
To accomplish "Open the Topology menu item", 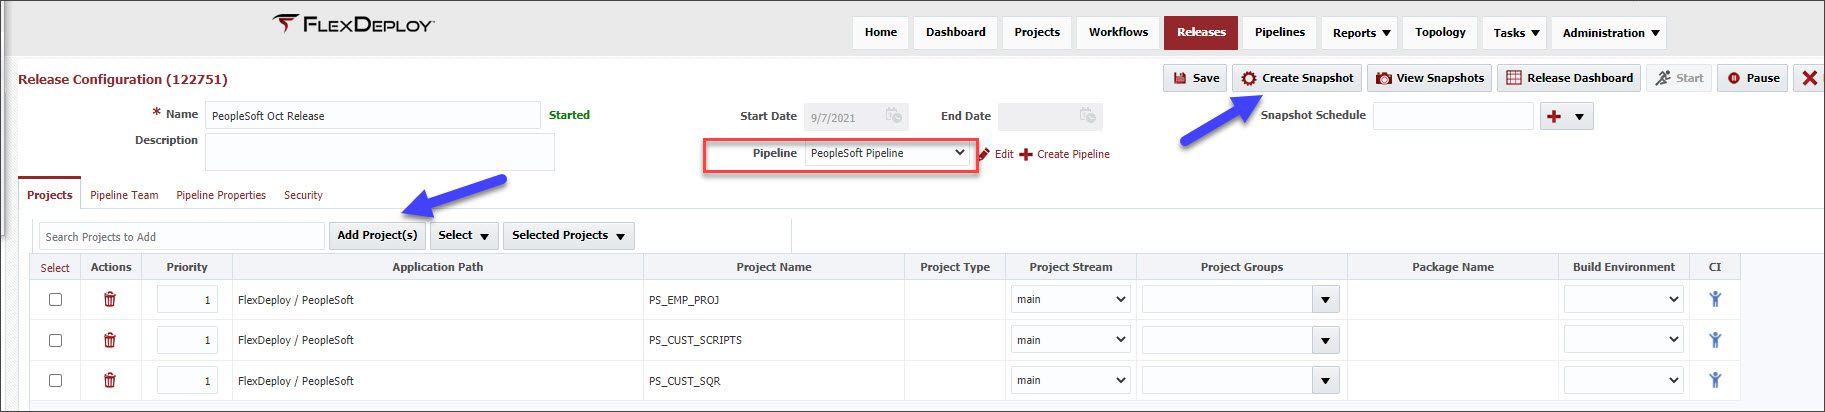I will pyautogui.click(x=1440, y=32).
